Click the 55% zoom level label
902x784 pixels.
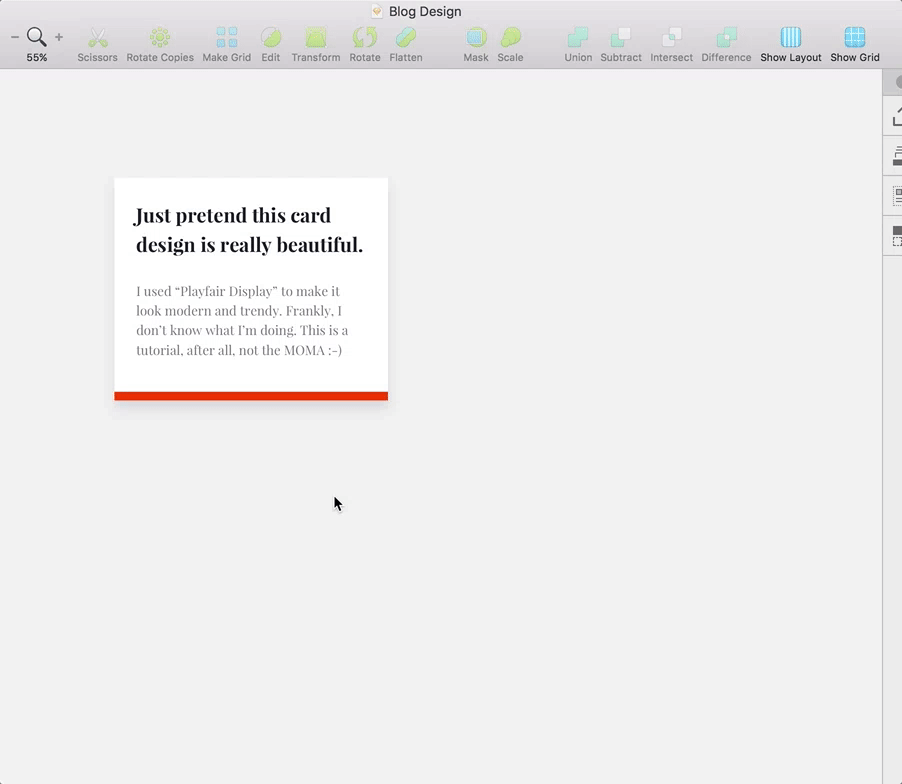pos(37,58)
